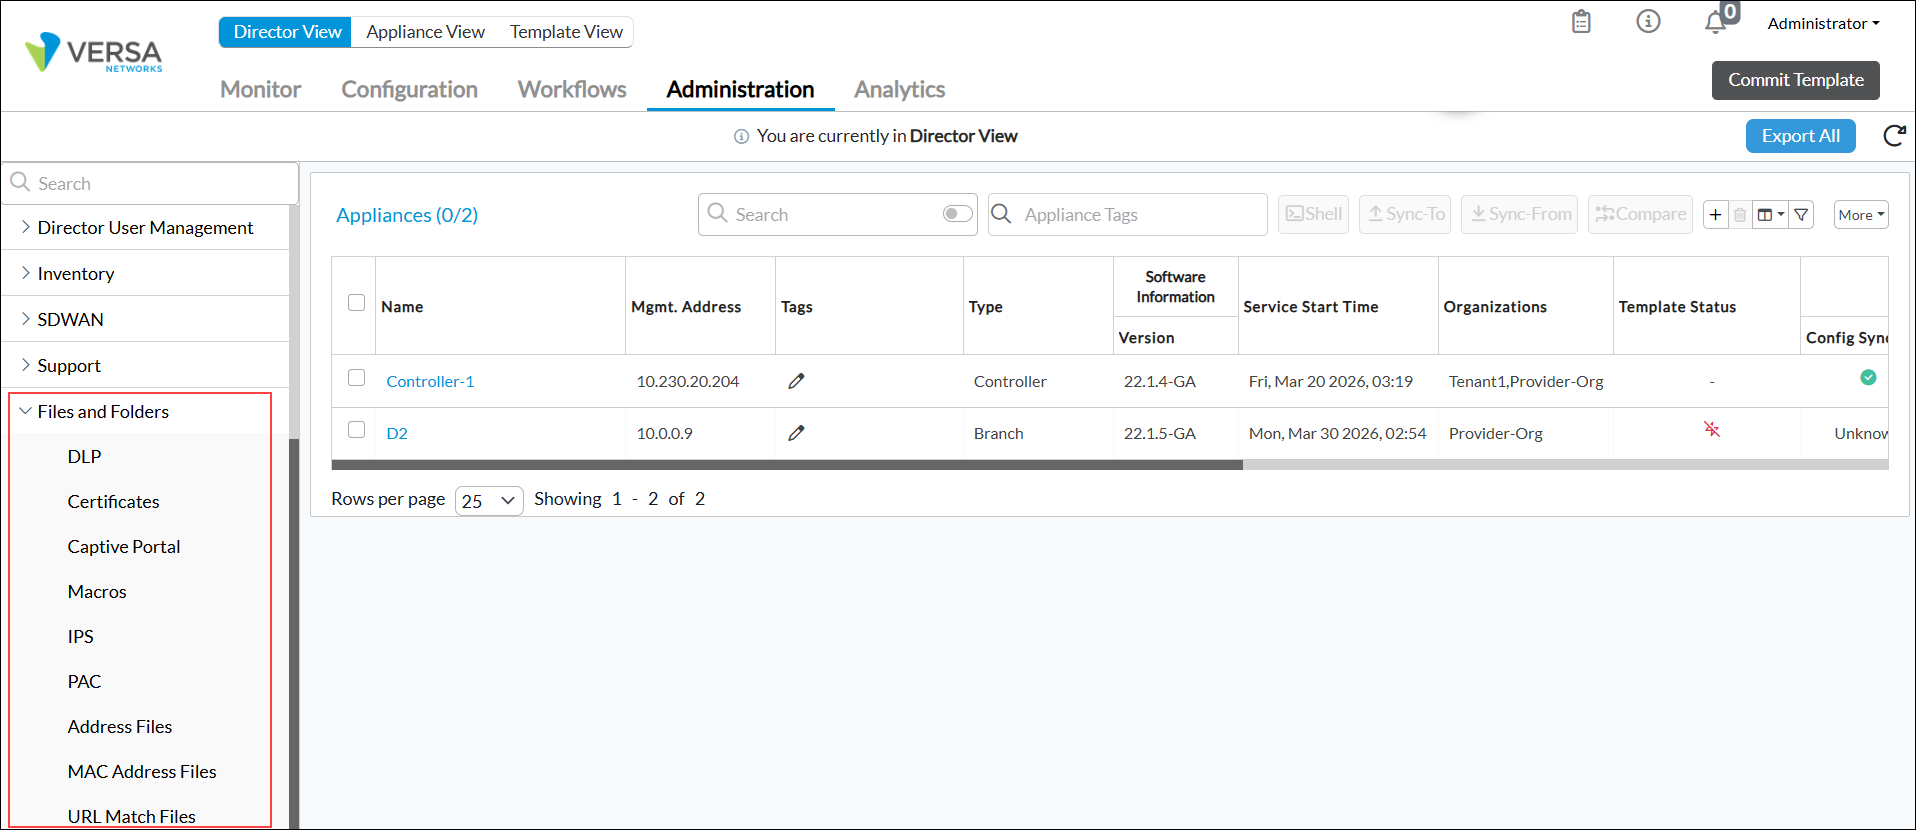The image size is (1916, 830).
Task: Click the left sidebar search magnifier icon
Action: [19, 182]
